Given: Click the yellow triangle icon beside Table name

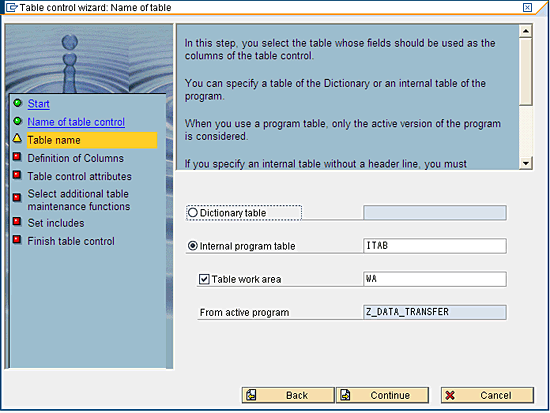Looking at the screenshot, I should tap(17, 138).
